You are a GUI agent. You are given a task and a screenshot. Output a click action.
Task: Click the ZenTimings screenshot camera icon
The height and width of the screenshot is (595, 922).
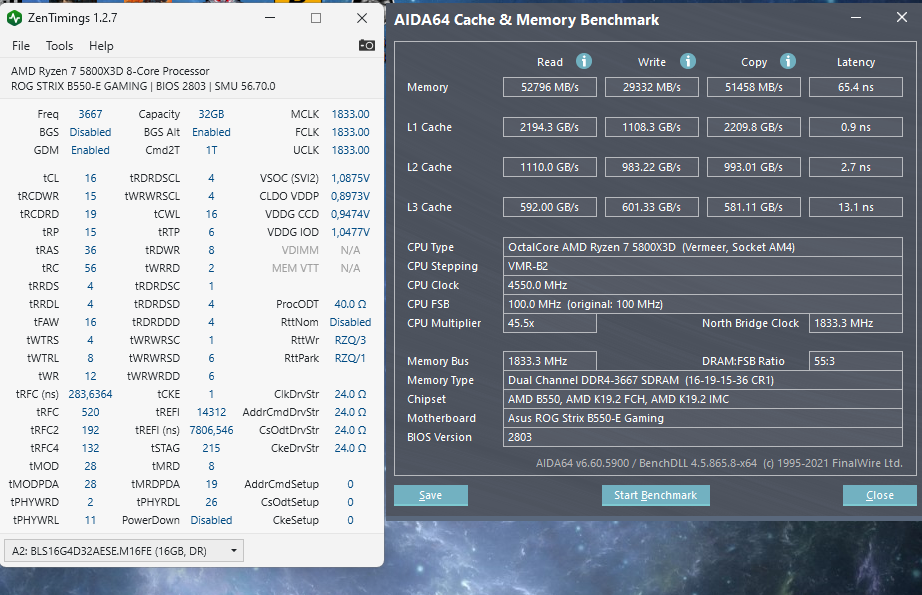pyautogui.click(x=366, y=45)
